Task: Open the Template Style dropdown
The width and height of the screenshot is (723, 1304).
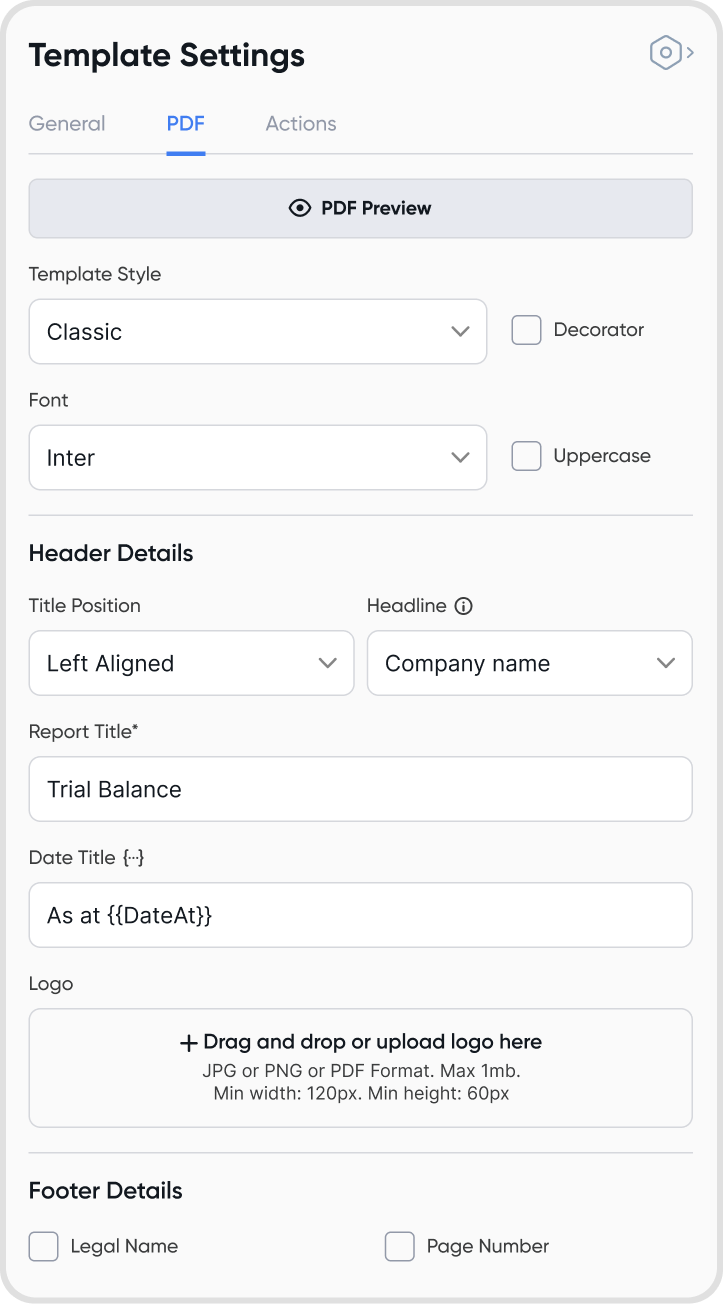Action: (258, 332)
